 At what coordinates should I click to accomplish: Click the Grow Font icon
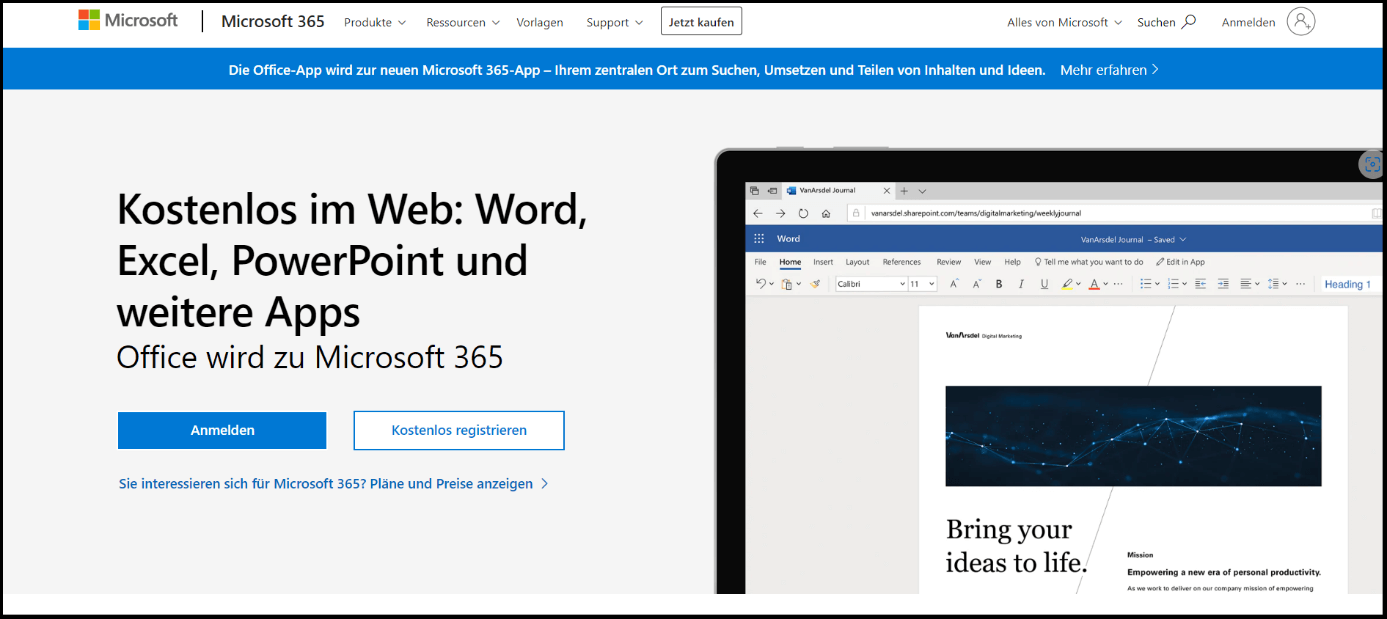coord(954,284)
